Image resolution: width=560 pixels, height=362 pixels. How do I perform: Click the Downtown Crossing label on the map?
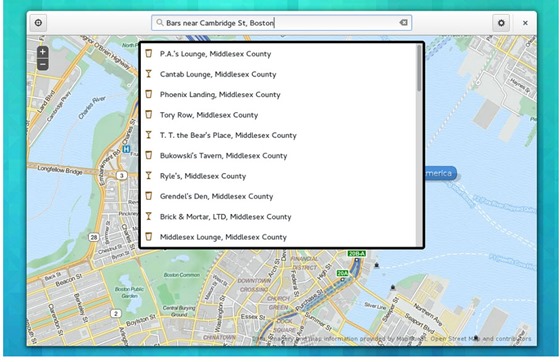254,285
